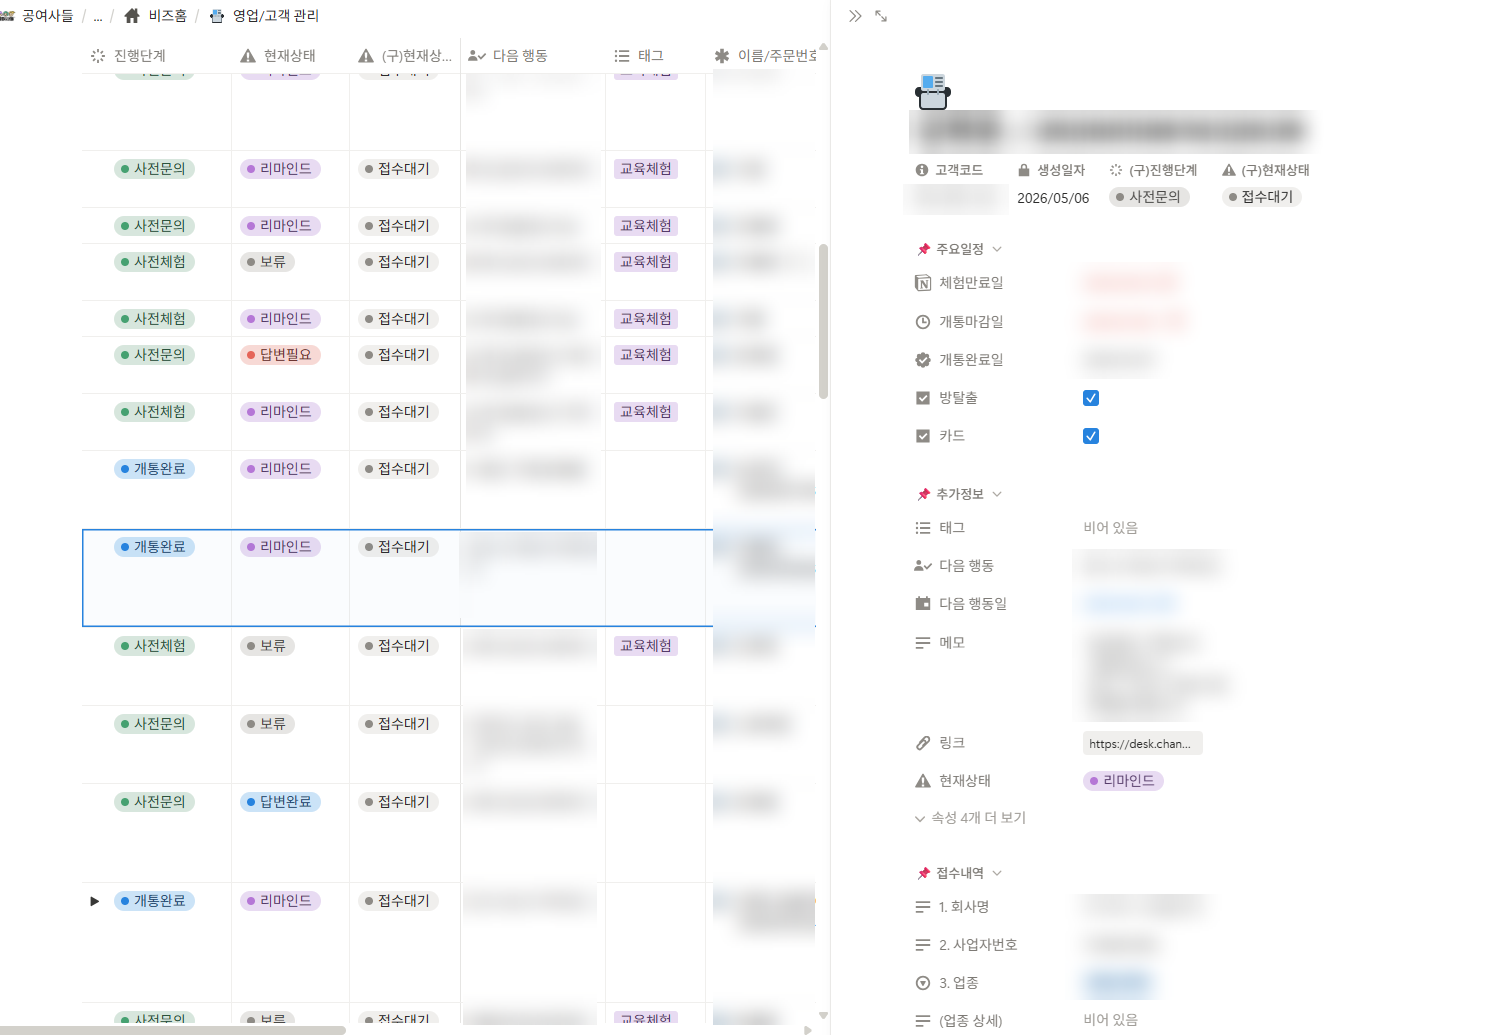Collapse the 접수내역 section chevron
The width and height of the screenshot is (1503, 1035).
coord(997,873)
